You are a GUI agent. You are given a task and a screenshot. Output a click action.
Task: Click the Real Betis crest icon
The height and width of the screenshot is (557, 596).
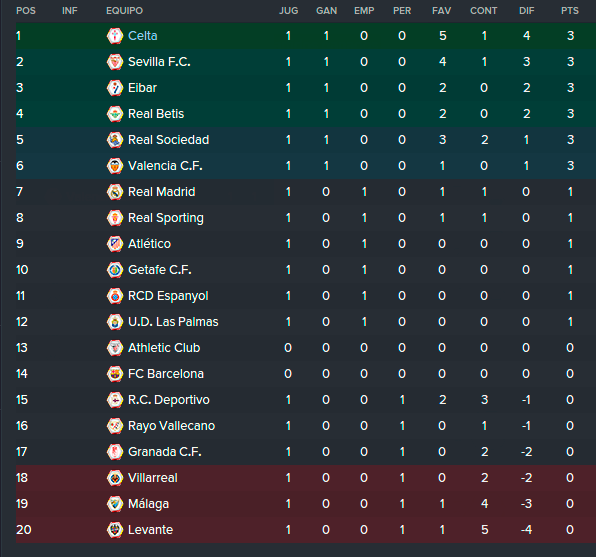coord(115,114)
